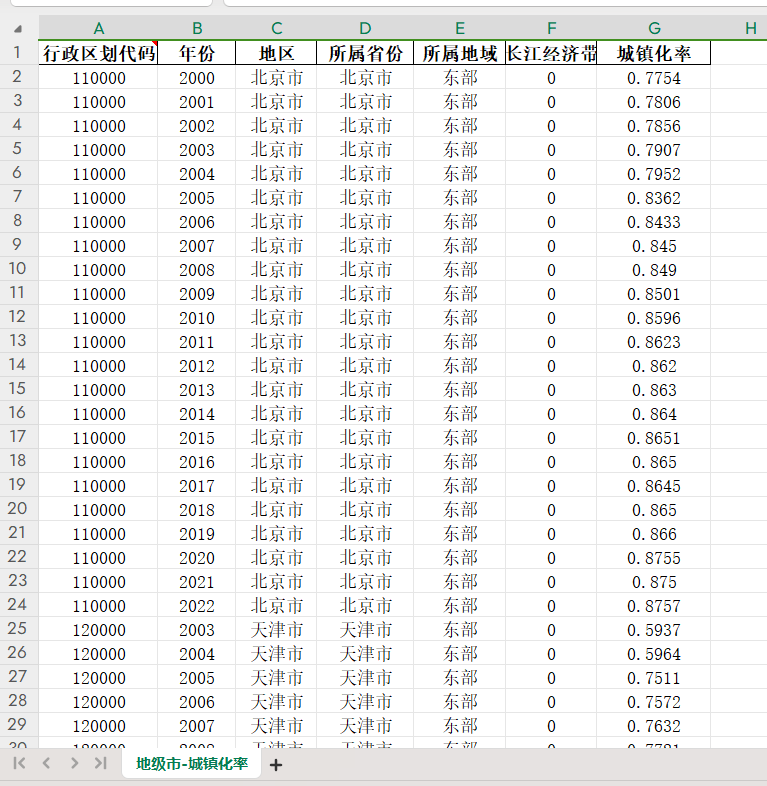
Task: Click 地区 cell 北京市 in row 17
Action: [276, 439]
